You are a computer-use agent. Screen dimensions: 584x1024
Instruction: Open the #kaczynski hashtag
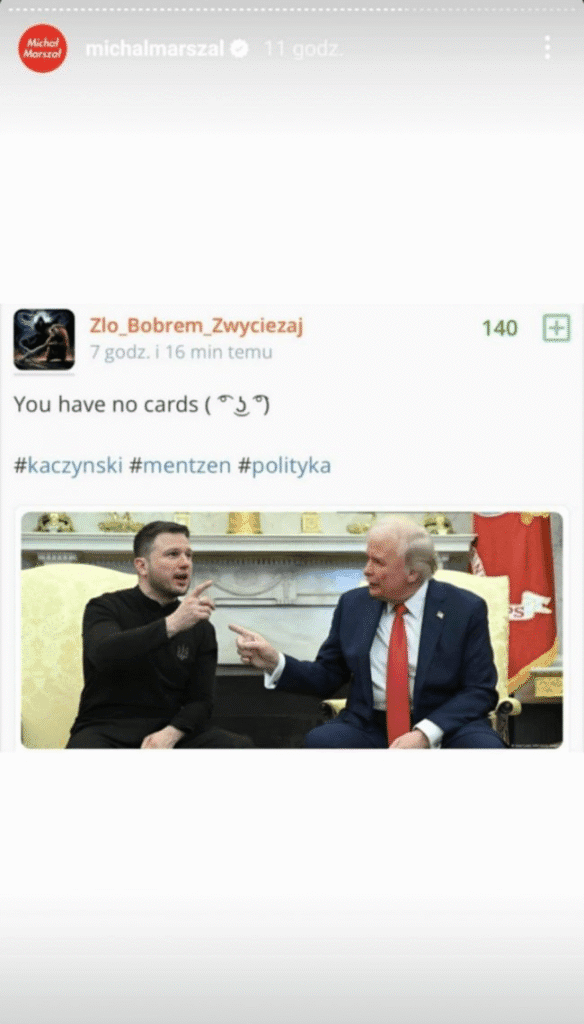68,466
